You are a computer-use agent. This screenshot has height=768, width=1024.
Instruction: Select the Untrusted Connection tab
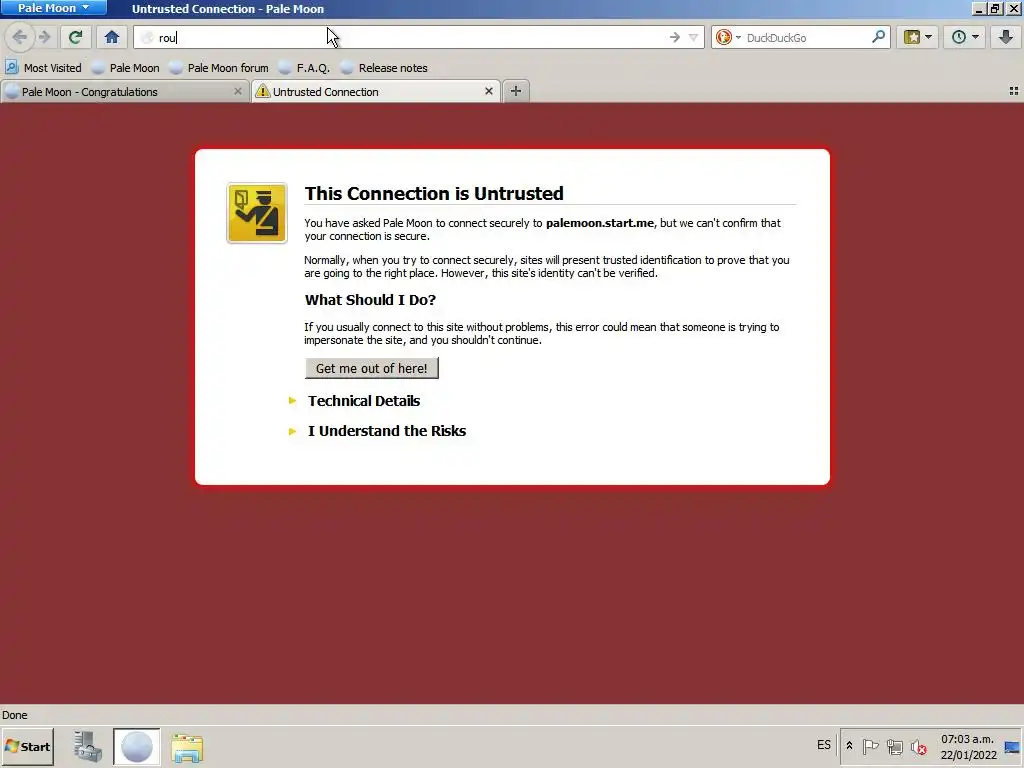pos(376,91)
